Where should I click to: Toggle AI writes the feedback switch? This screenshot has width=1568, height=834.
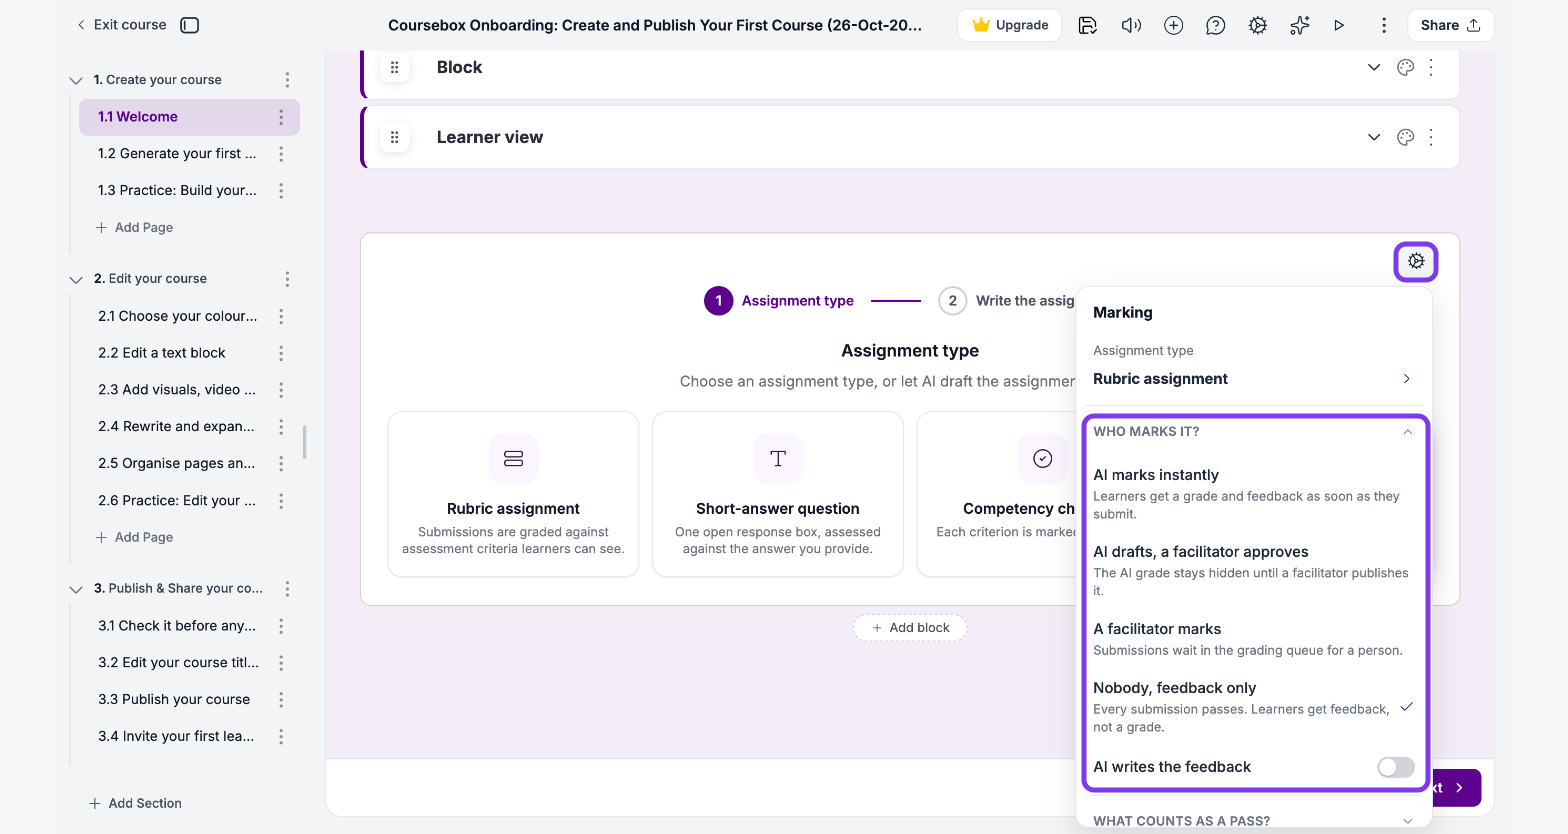point(1396,767)
